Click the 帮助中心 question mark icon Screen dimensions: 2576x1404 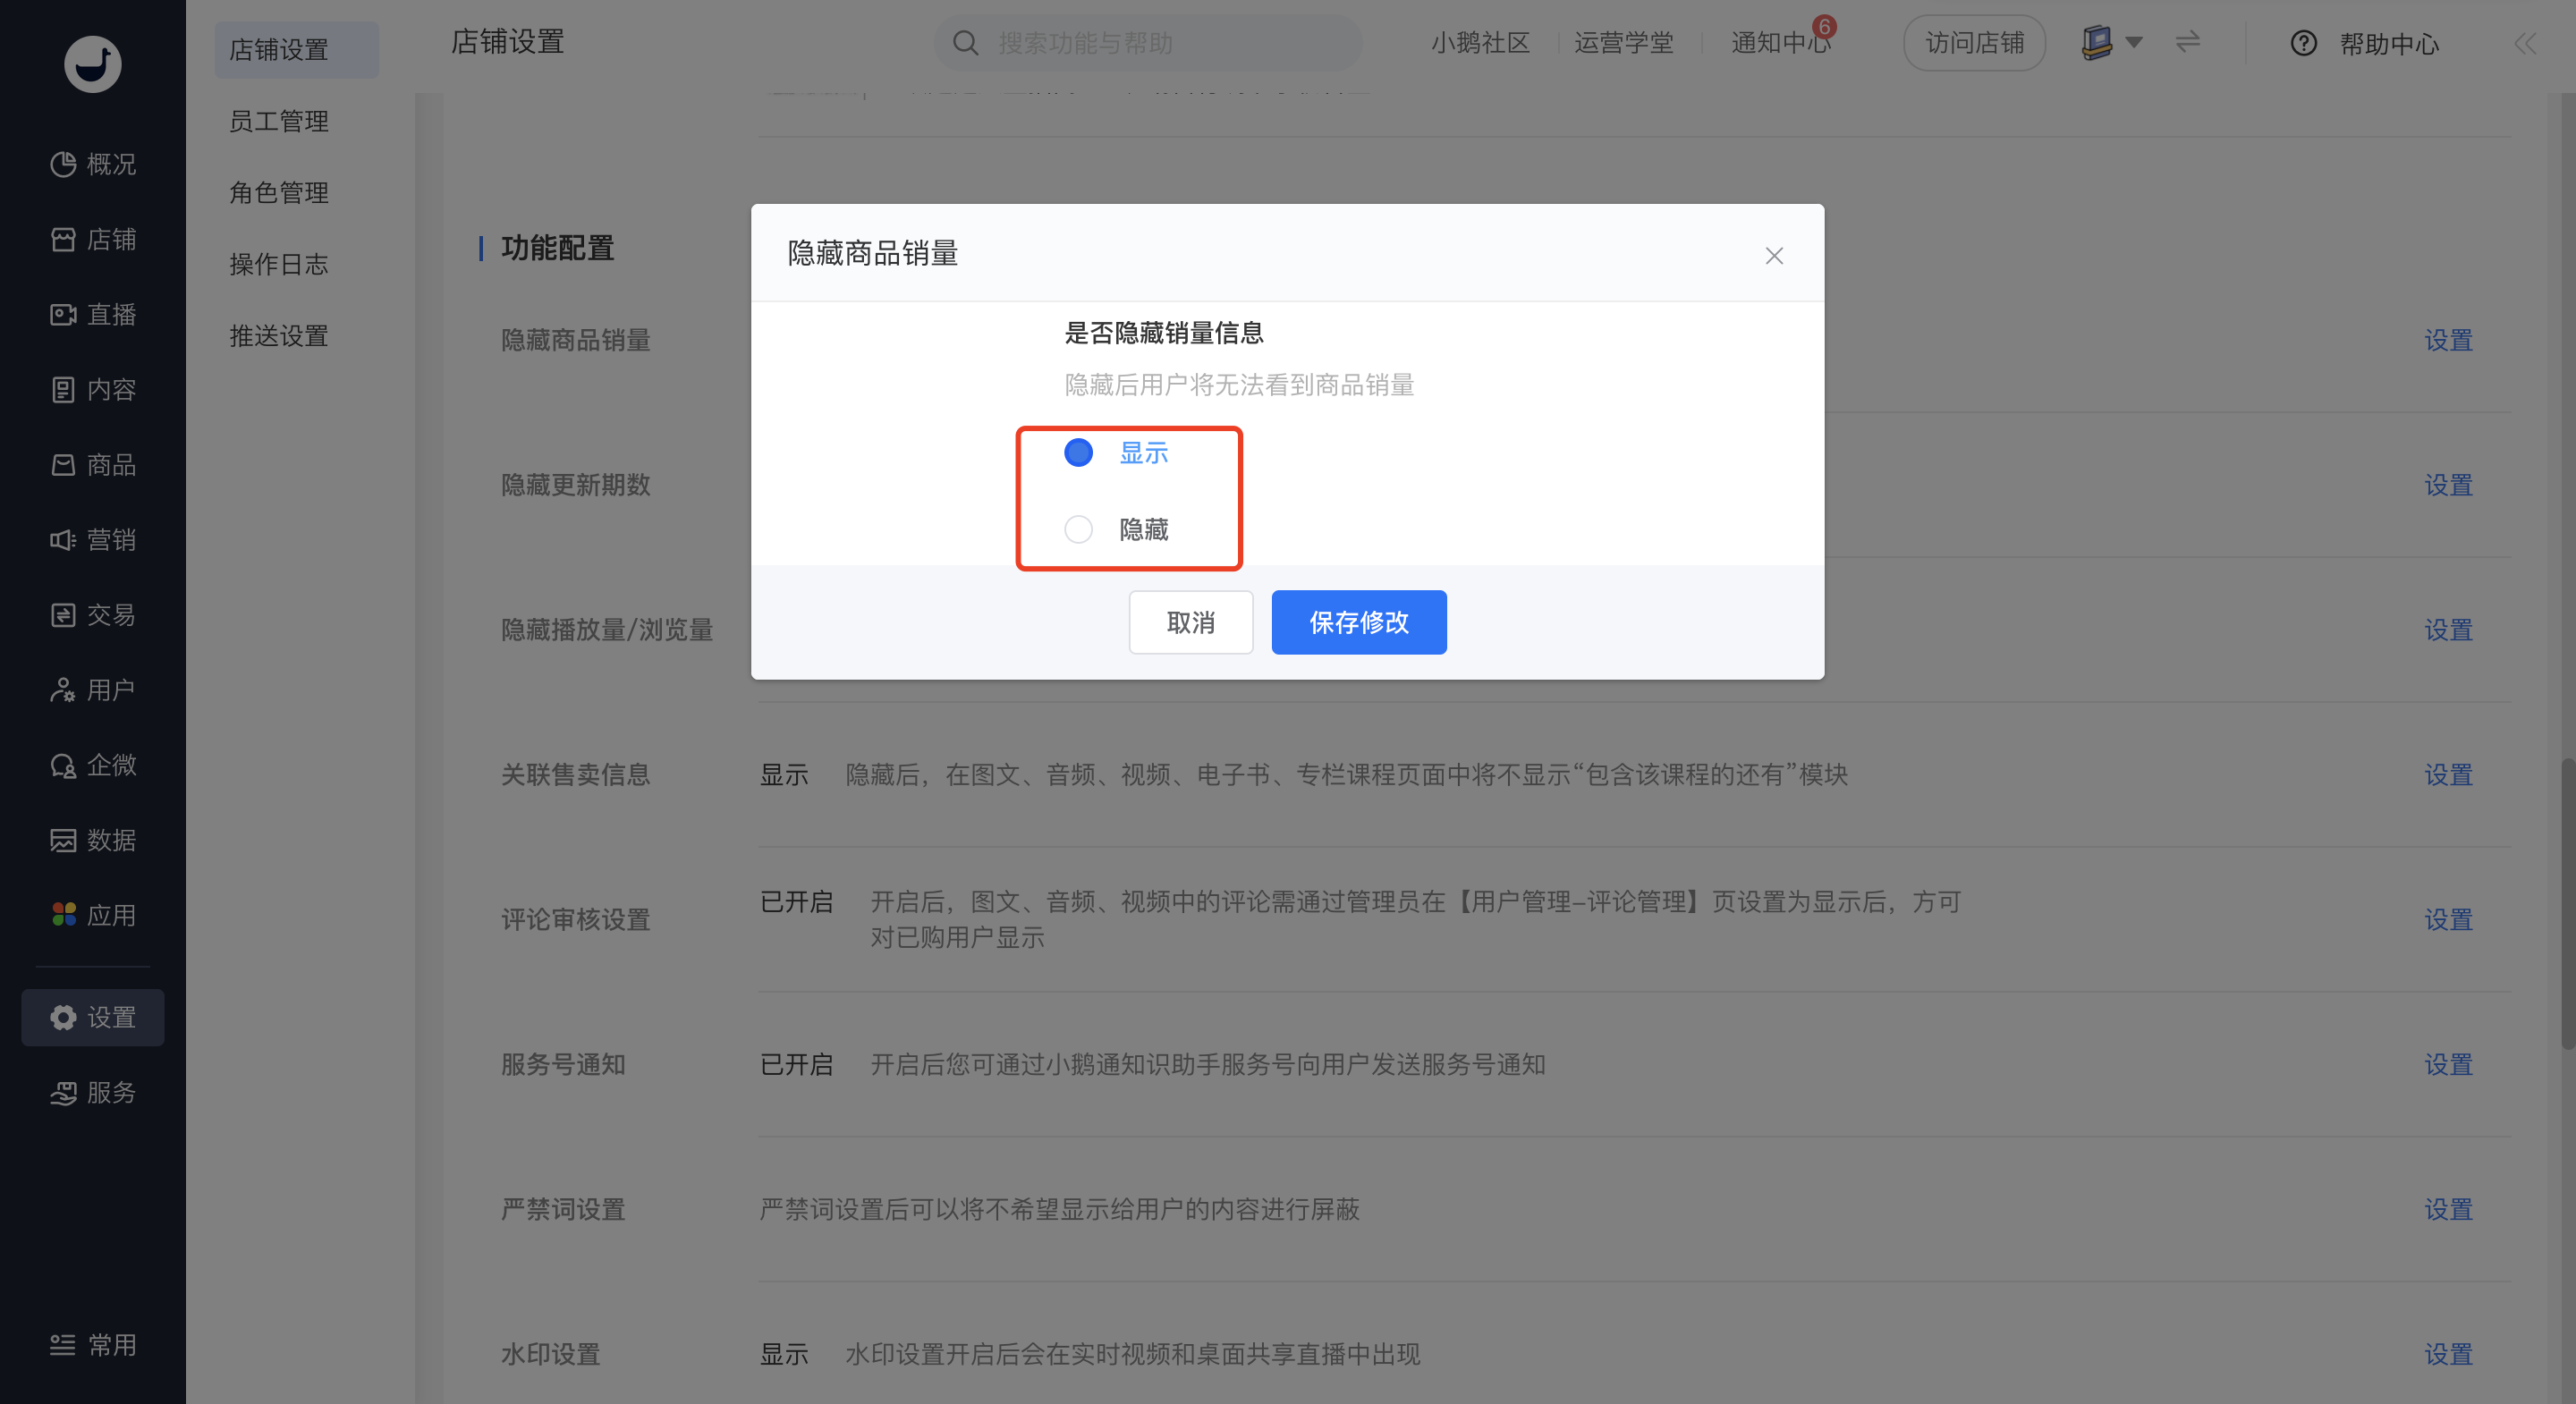click(x=2303, y=43)
